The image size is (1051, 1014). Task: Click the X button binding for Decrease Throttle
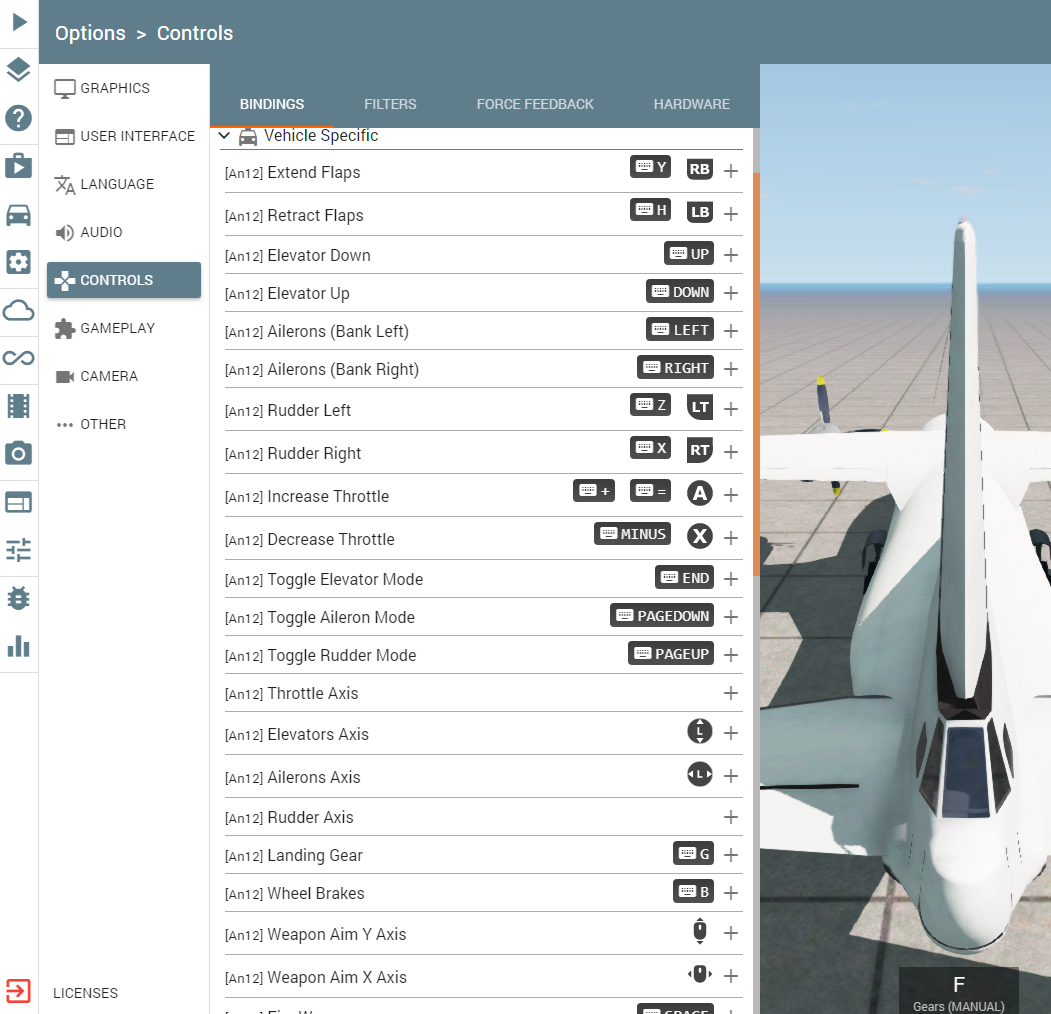coord(700,536)
